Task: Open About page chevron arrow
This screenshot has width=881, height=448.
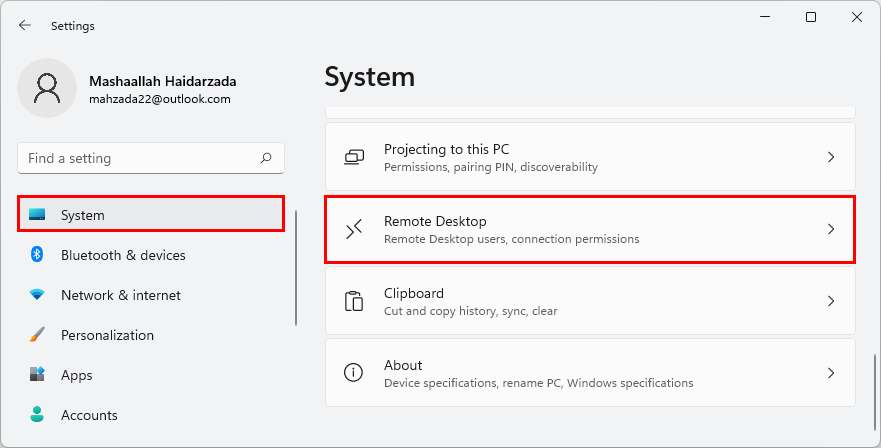Action: click(830, 373)
